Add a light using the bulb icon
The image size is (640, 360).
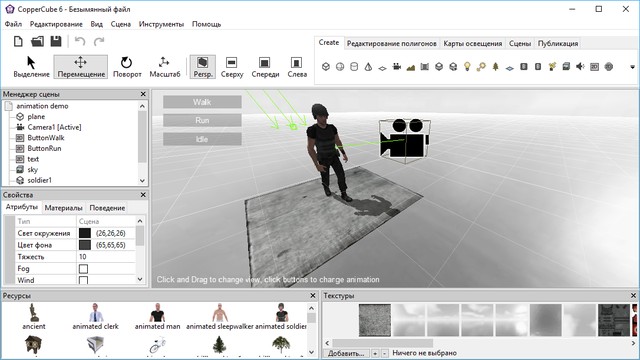click(467, 67)
